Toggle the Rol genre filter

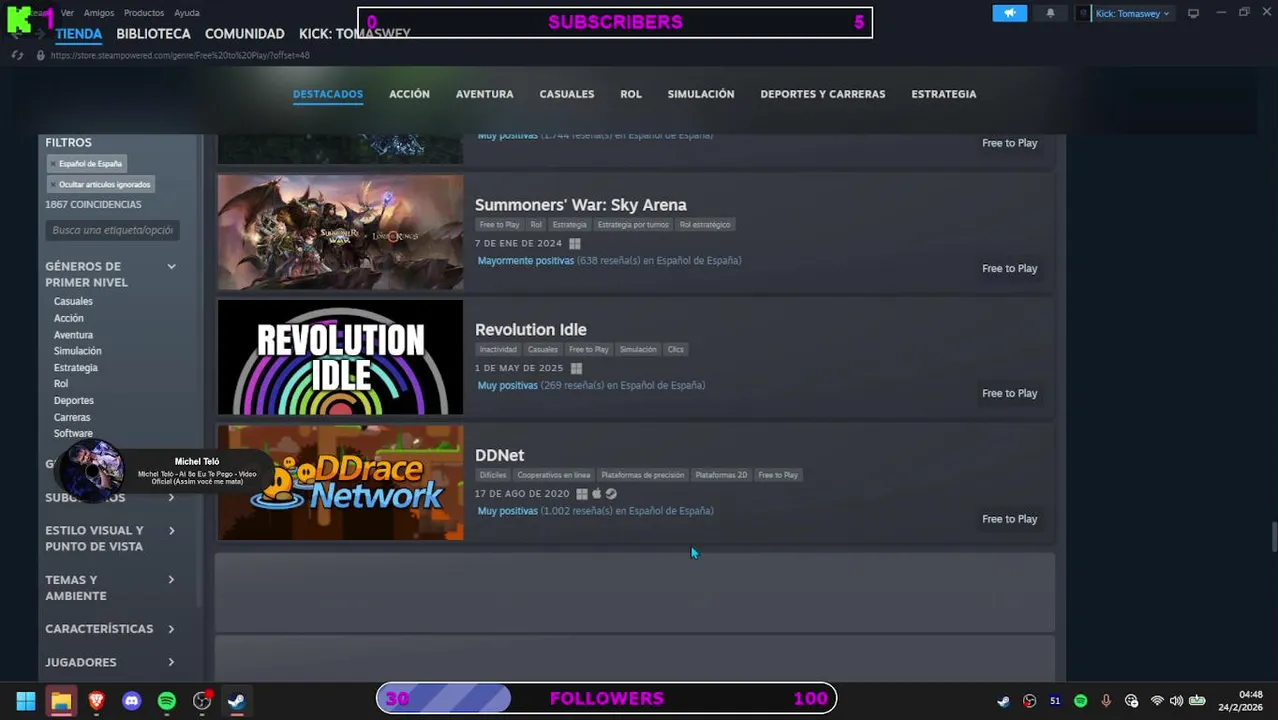pyautogui.click(x=61, y=384)
